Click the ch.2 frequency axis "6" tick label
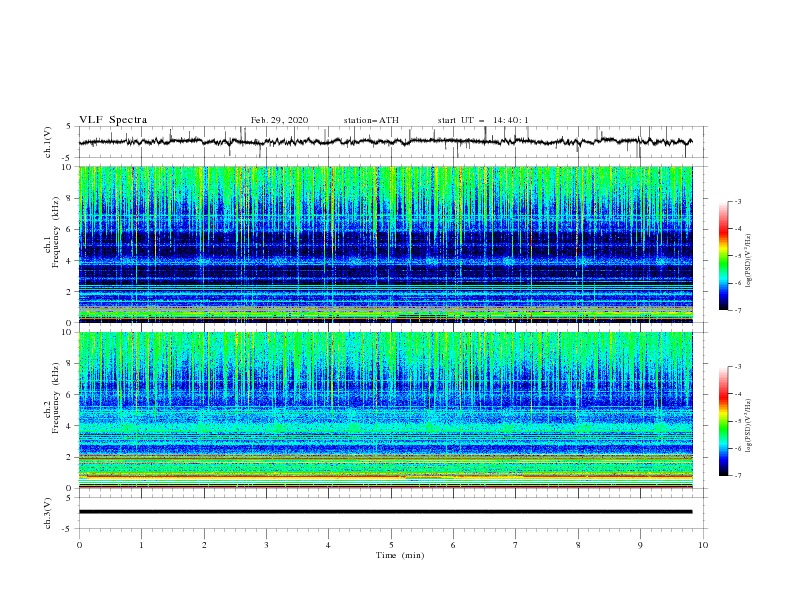The width and height of the screenshot is (792, 612). 70,395
